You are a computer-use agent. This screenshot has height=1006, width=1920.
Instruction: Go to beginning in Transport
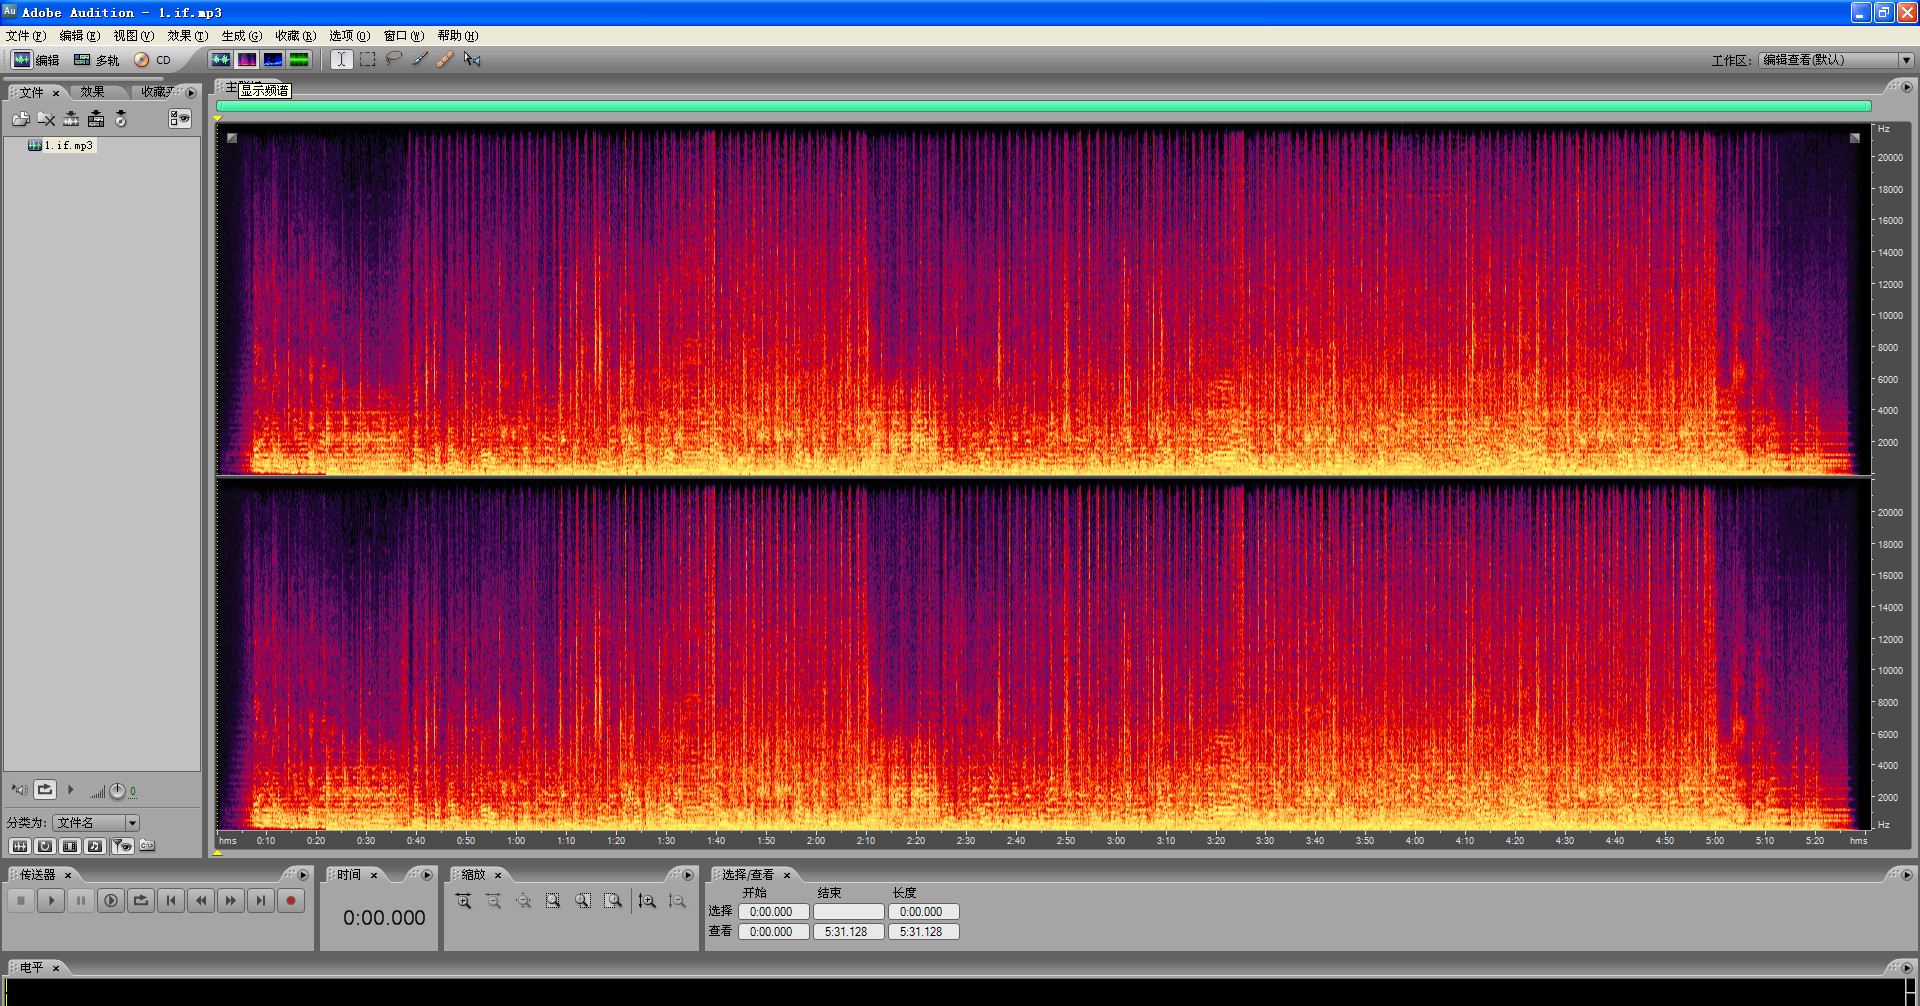pyautogui.click(x=171, y=901)
